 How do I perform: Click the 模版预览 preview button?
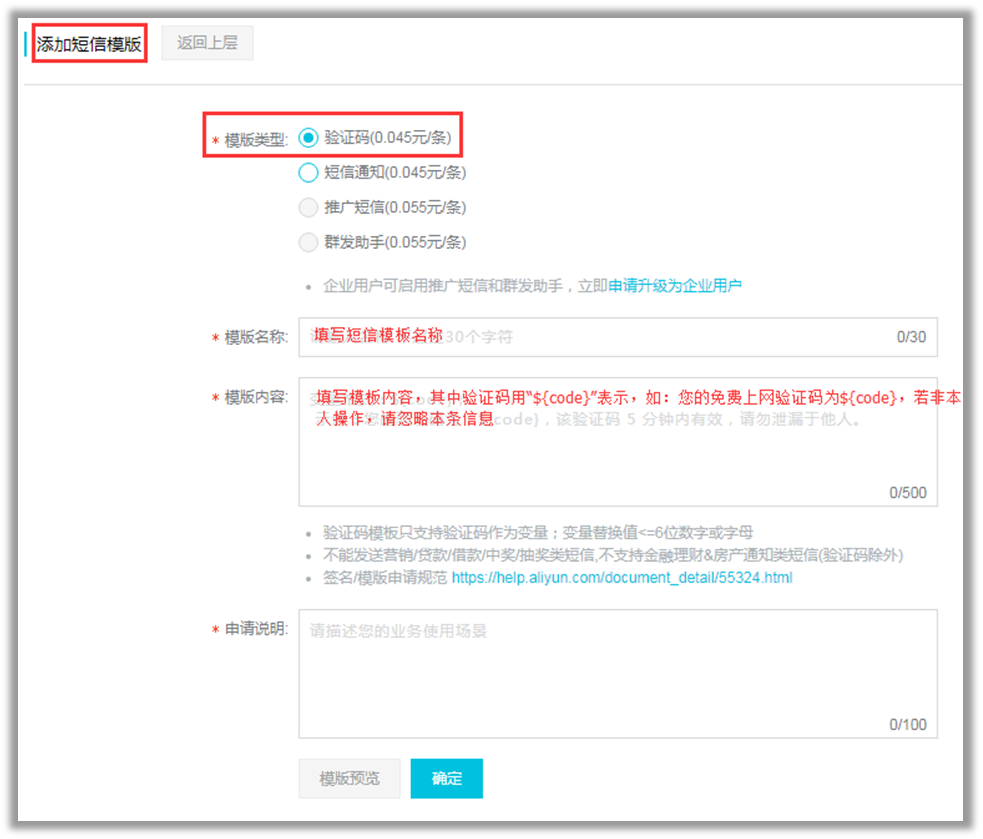click(x=348, y=778)
